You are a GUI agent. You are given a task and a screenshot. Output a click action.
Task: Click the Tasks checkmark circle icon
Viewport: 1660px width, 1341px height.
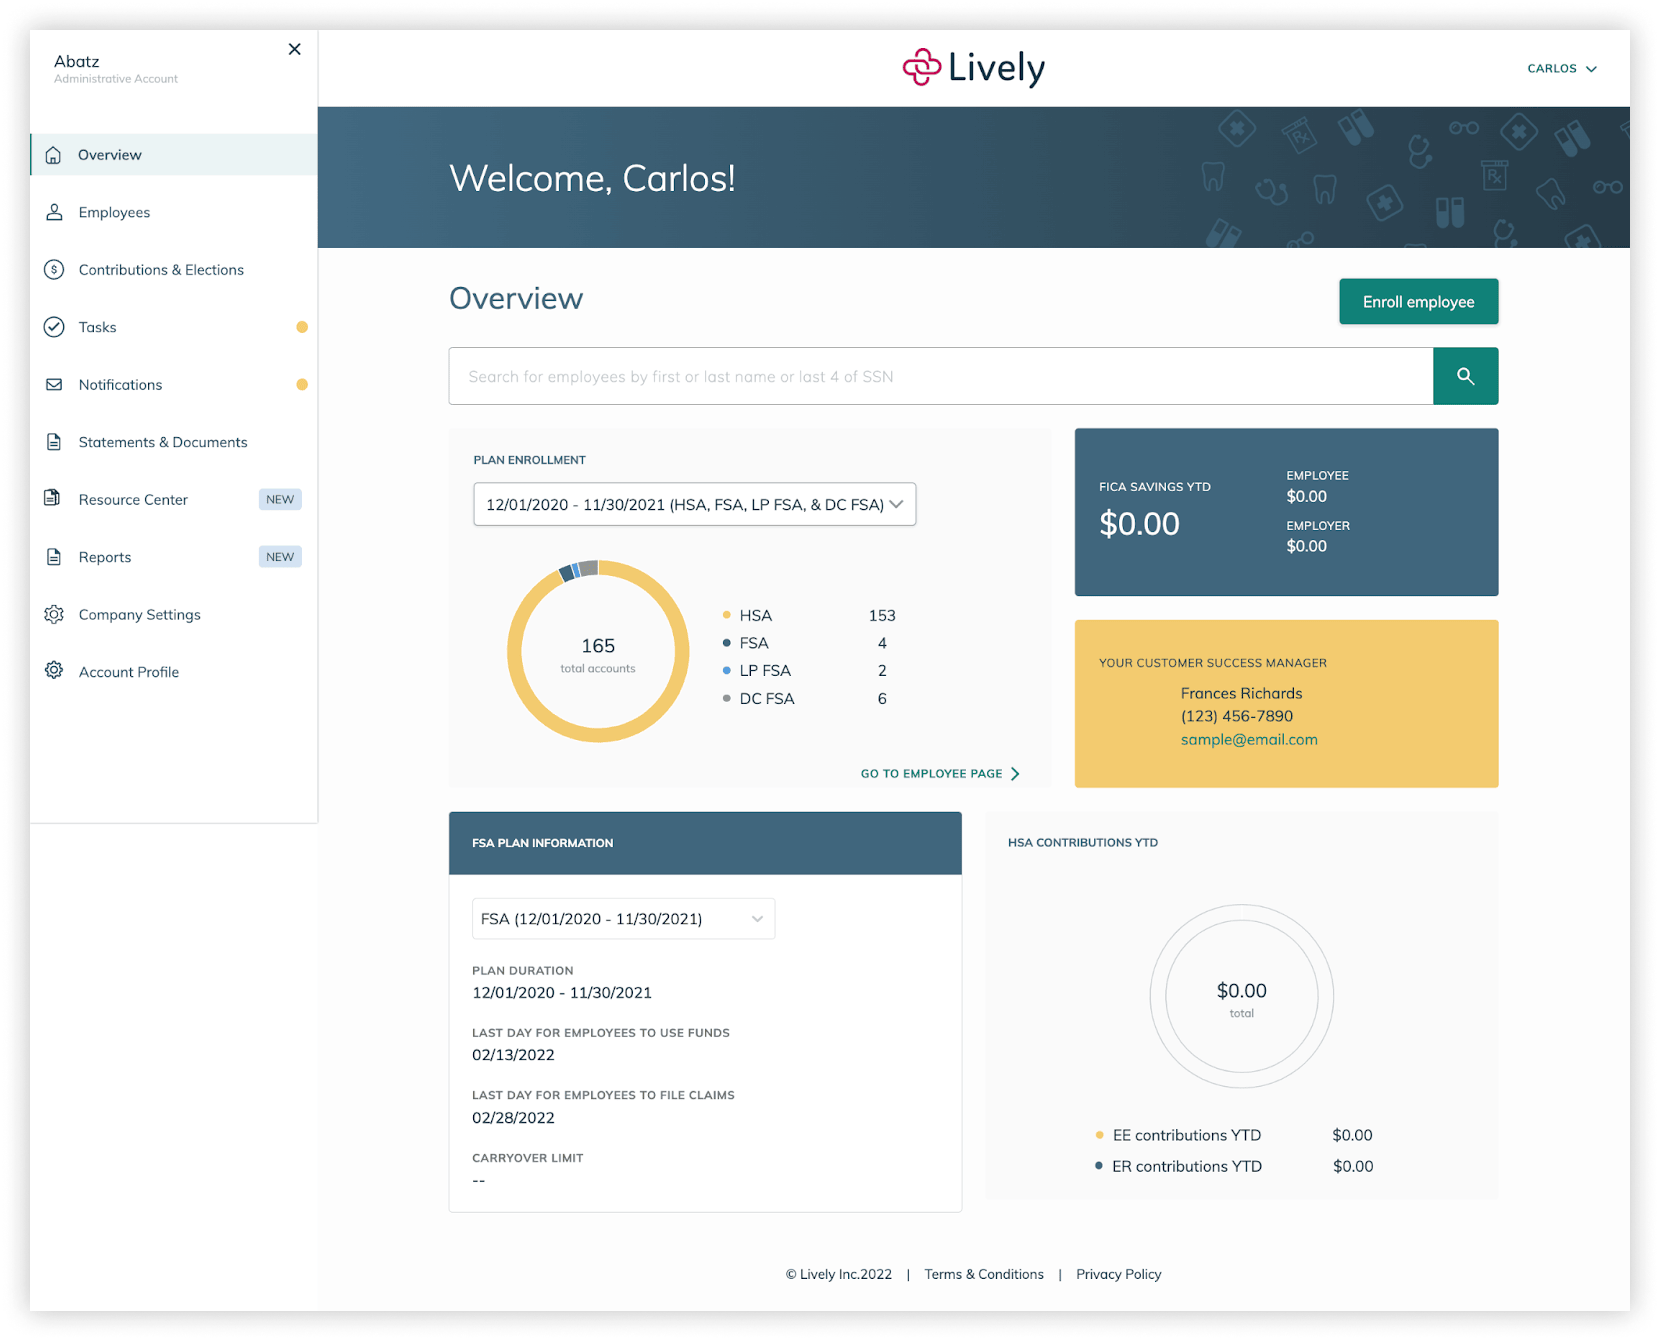click(54, 327)
